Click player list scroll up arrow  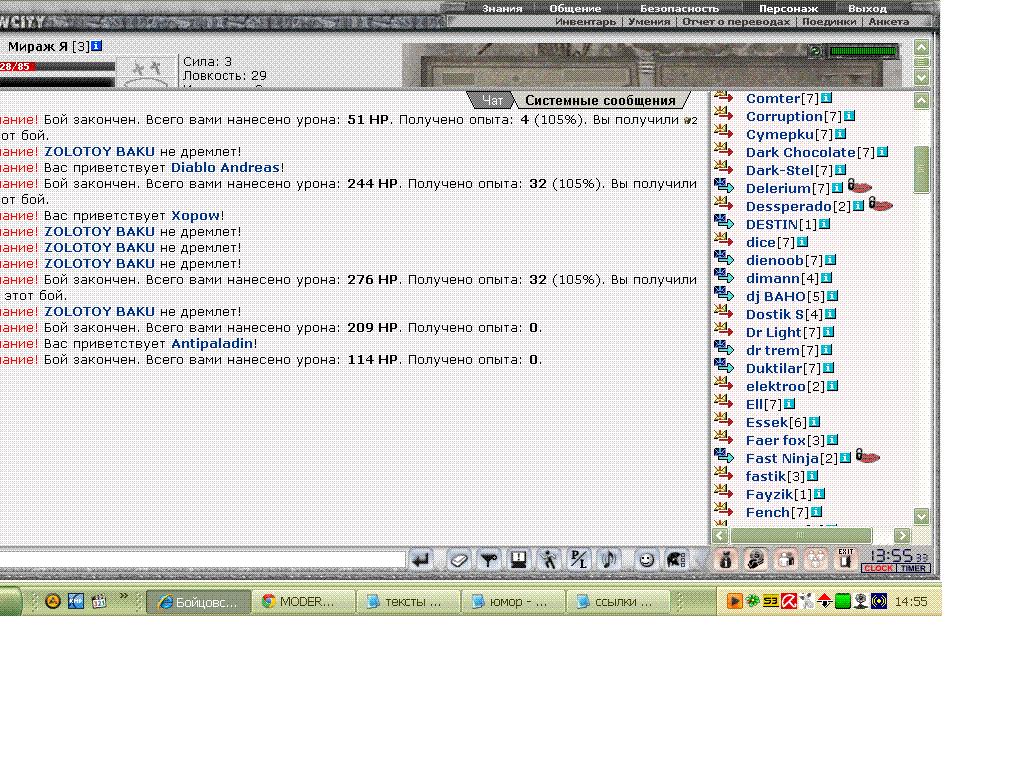(x=921, y=101)
